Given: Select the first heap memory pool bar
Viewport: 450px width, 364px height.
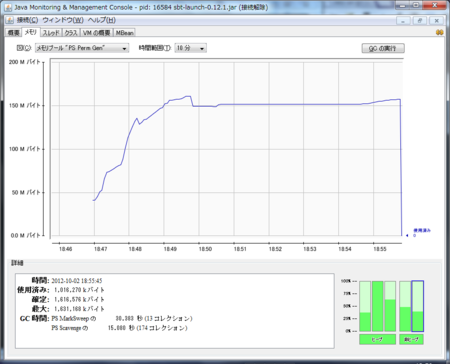Looking at the screenshot, I should (x=365, y=306).
